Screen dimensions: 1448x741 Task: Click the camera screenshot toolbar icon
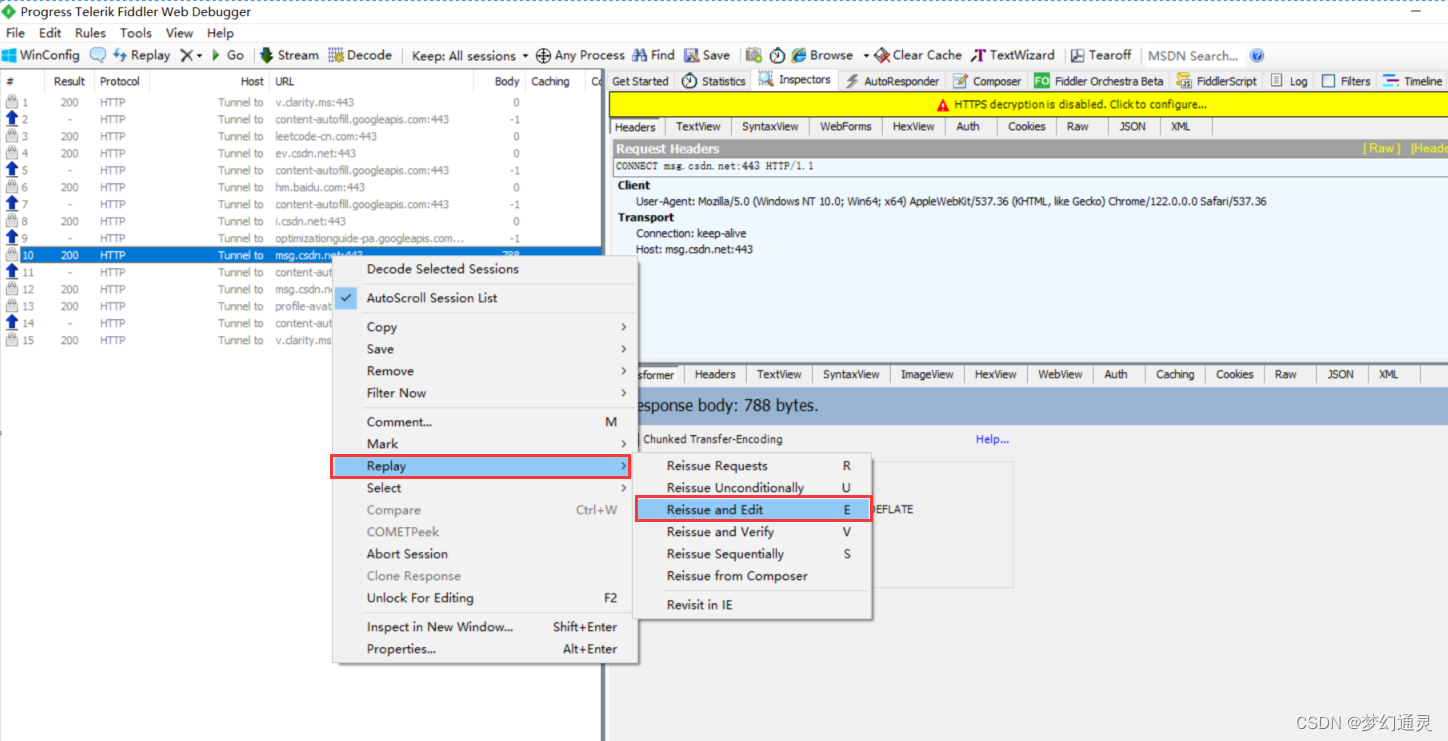click(x=754, y=56)
